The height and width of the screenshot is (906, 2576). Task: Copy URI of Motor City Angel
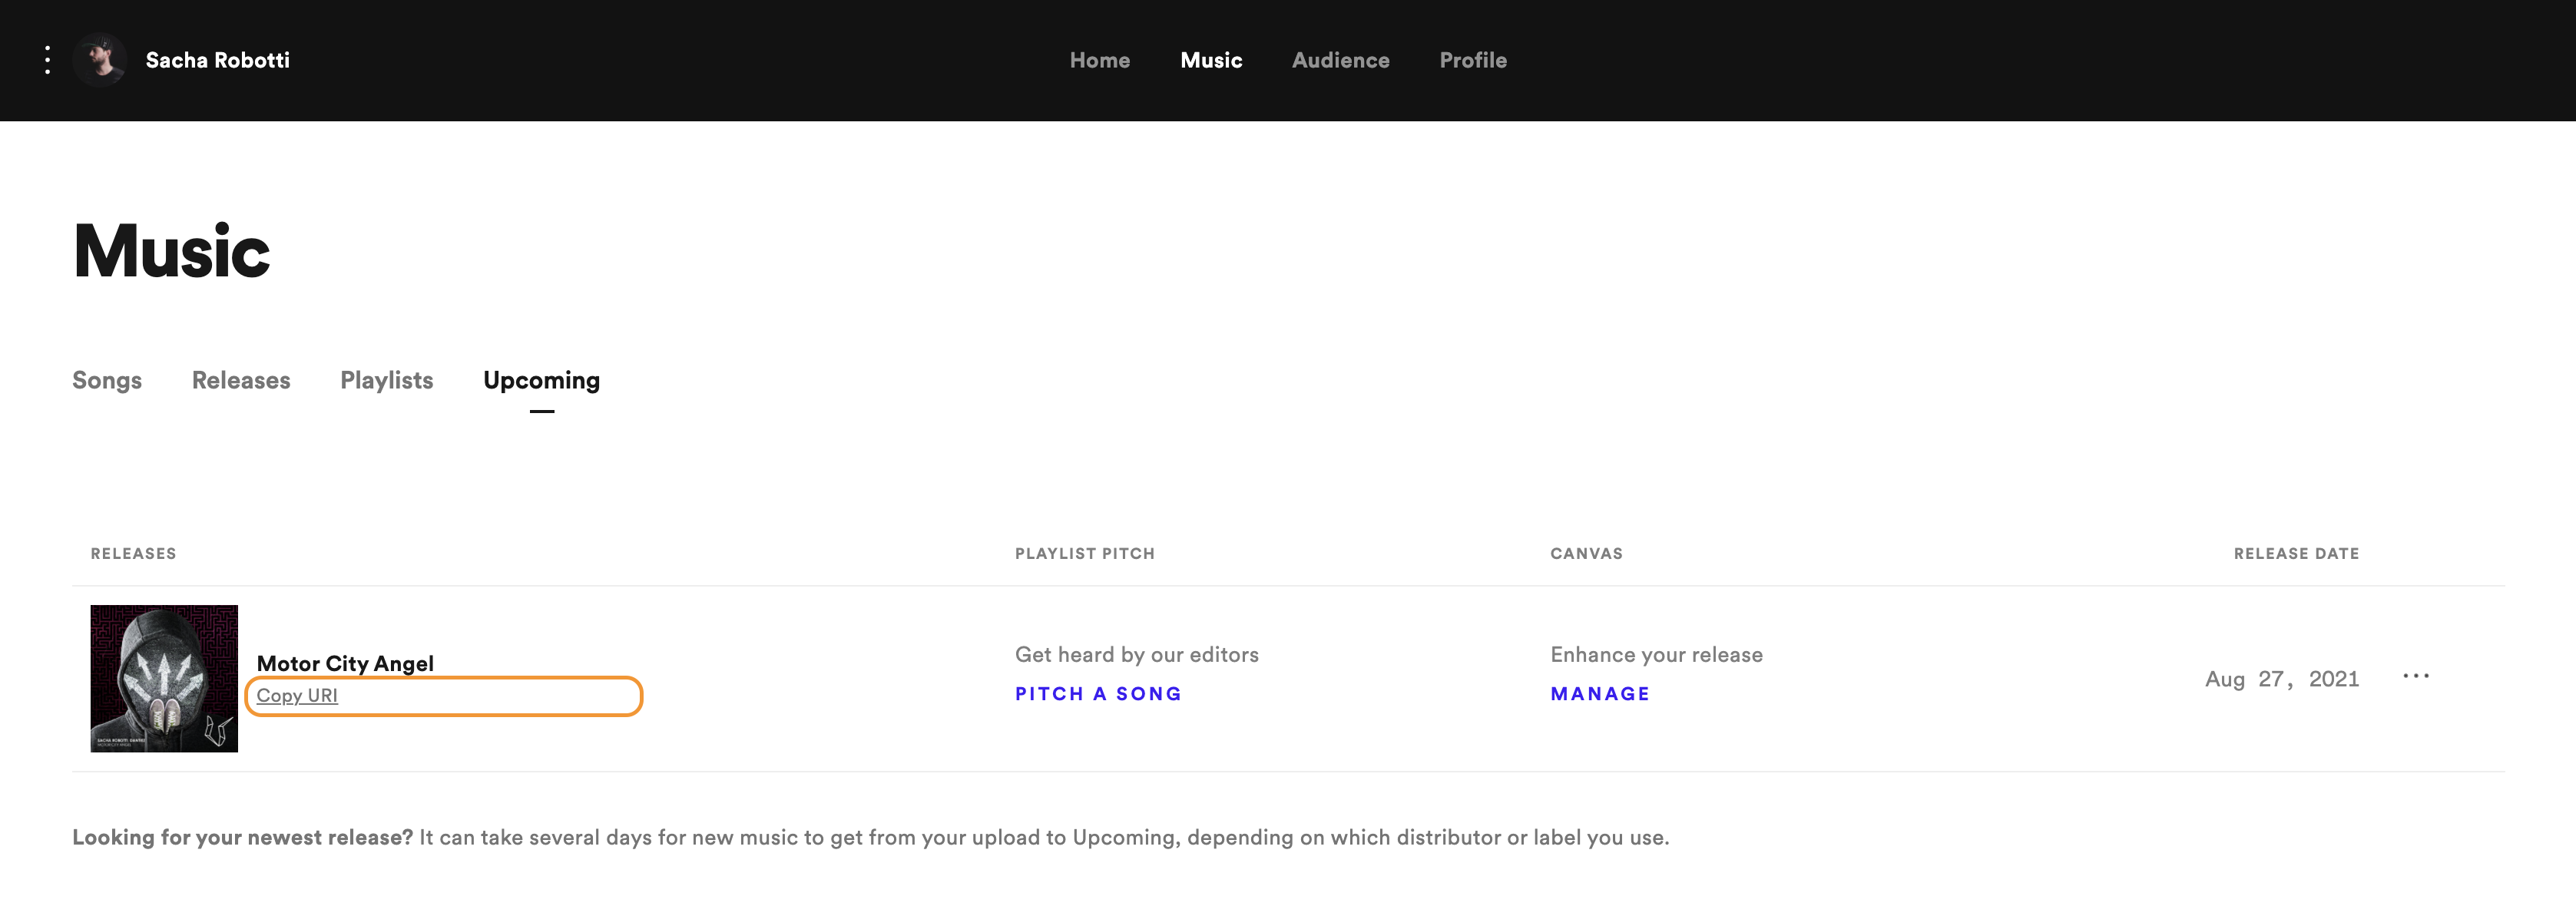[297, 695]
